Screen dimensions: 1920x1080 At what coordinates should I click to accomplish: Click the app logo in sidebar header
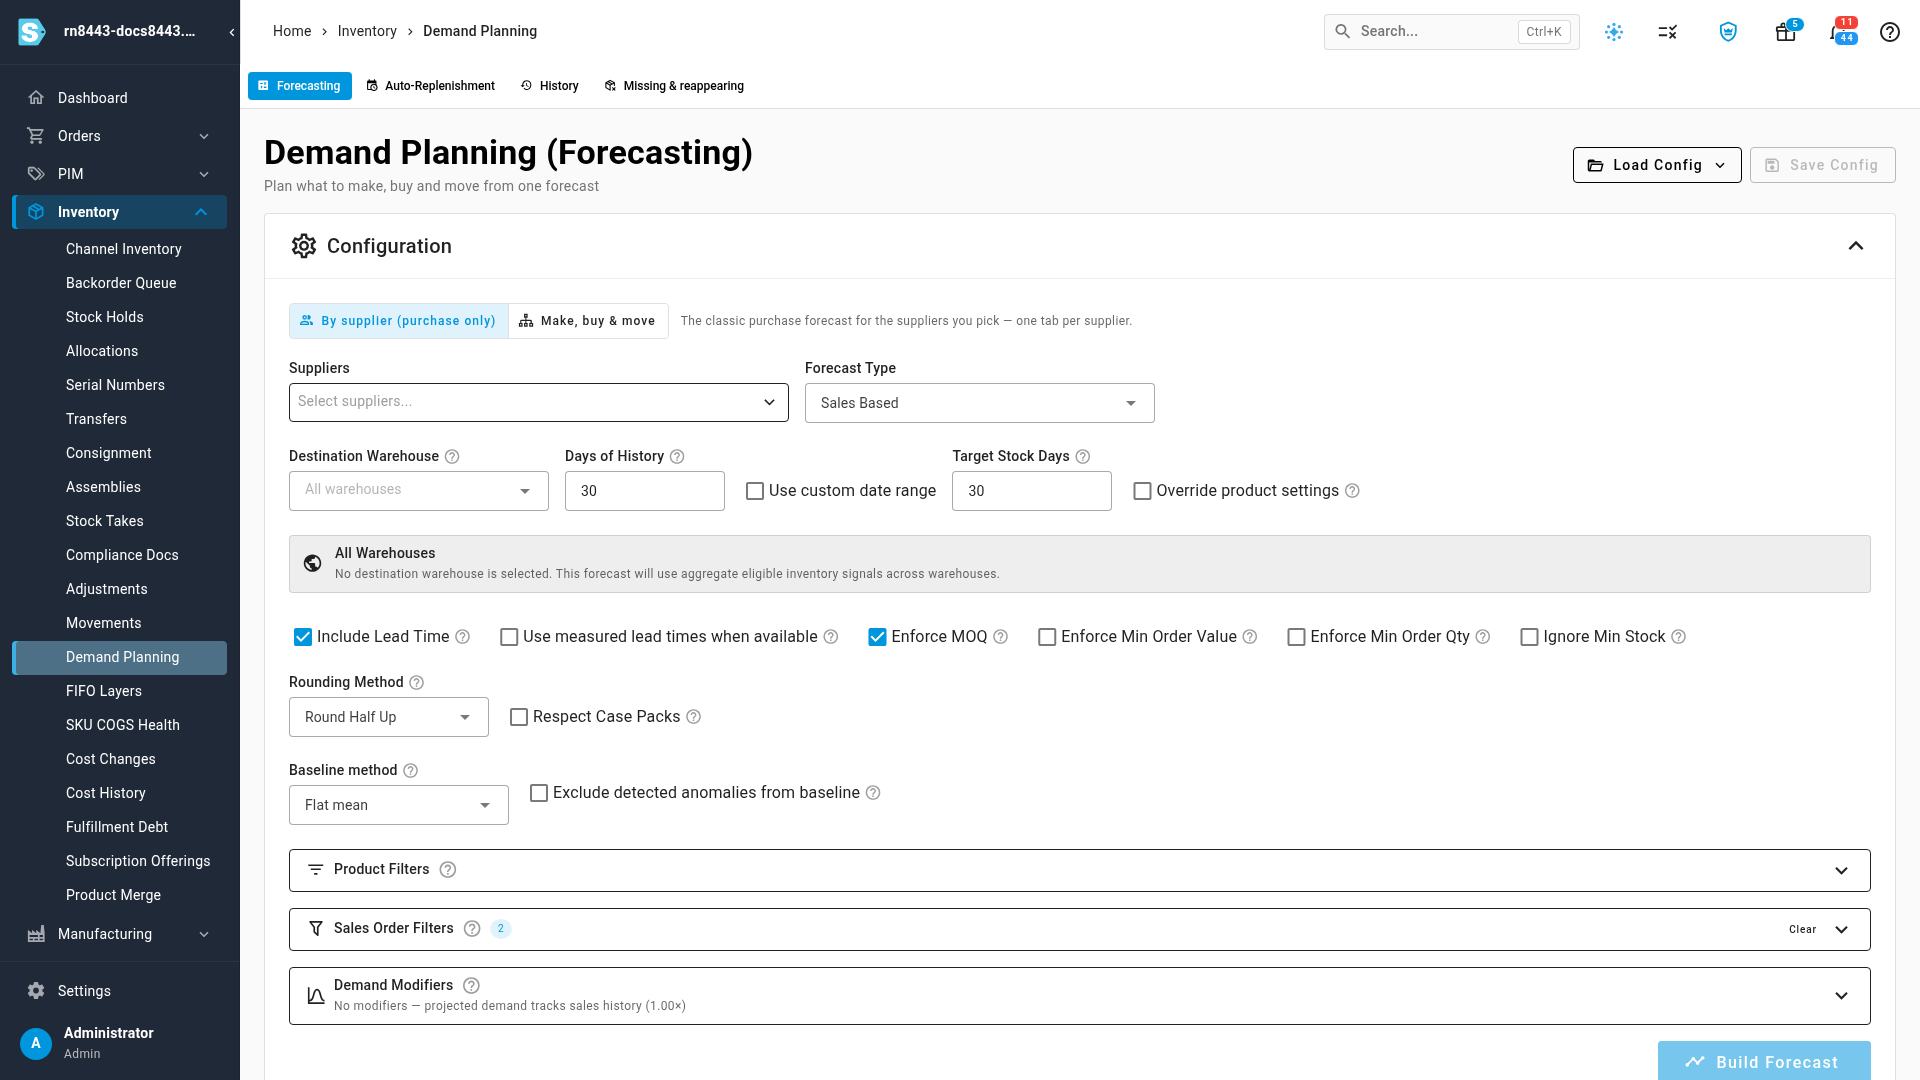point(32,32)
